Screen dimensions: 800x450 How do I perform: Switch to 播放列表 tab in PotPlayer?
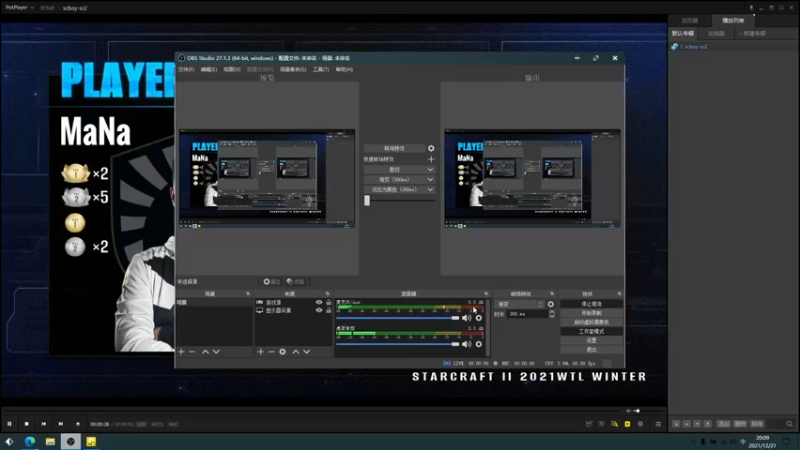click(x=733, y=20)
